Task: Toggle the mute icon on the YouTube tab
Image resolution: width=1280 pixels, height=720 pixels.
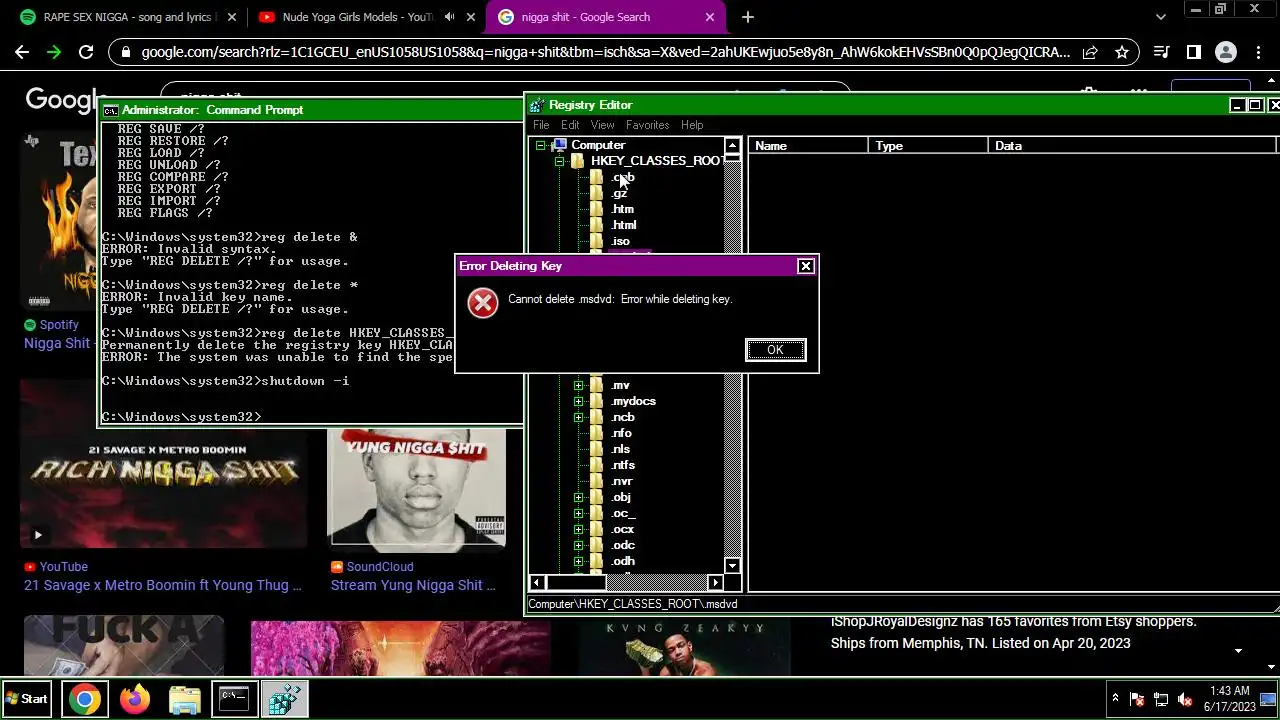Action: click(449, 17)
